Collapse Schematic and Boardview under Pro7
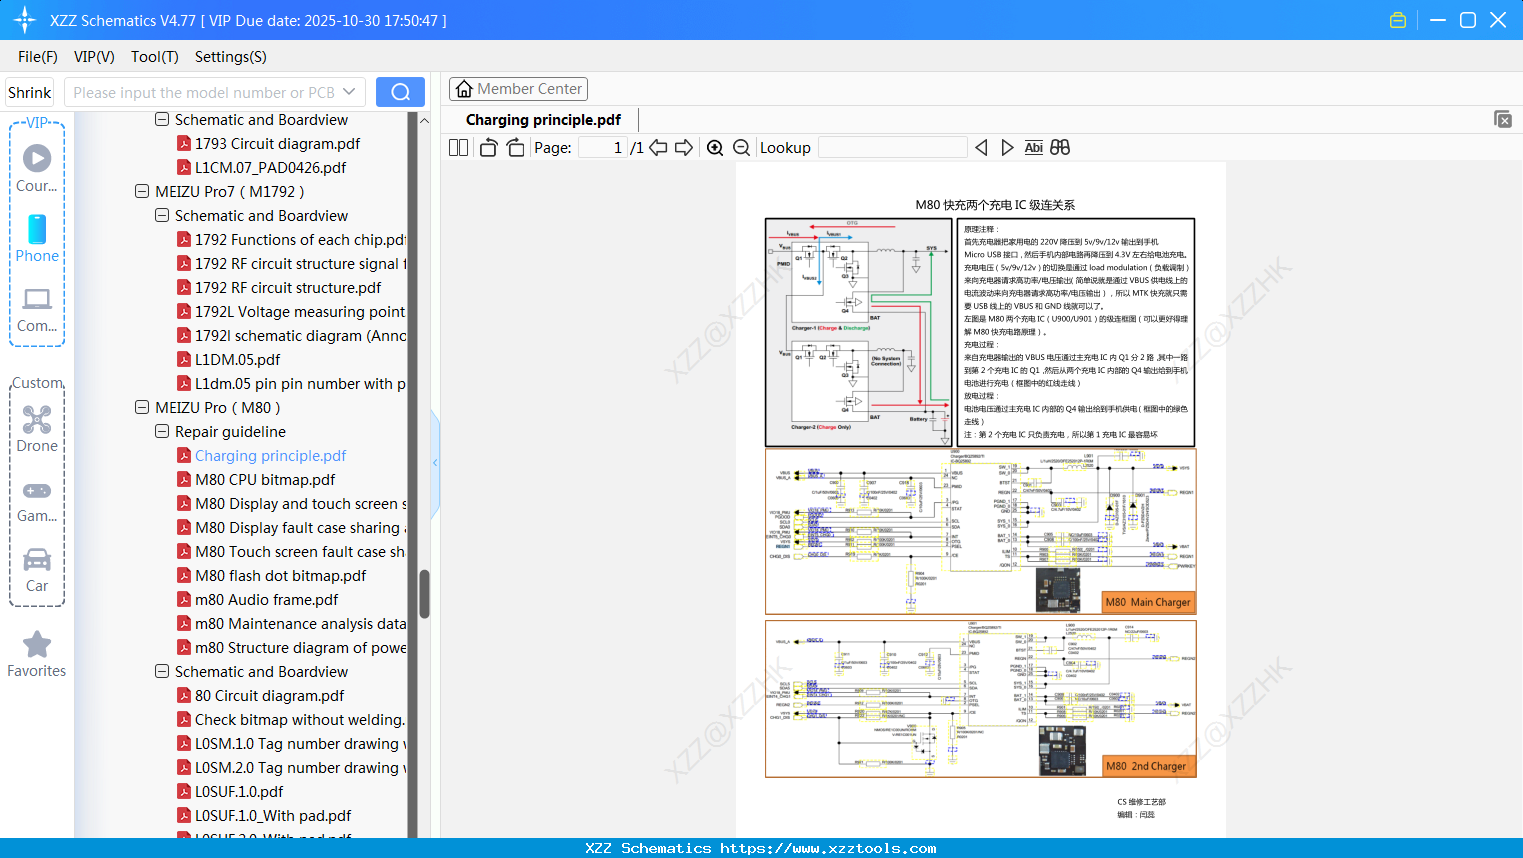1523x858 pixels. click(162, 215)
